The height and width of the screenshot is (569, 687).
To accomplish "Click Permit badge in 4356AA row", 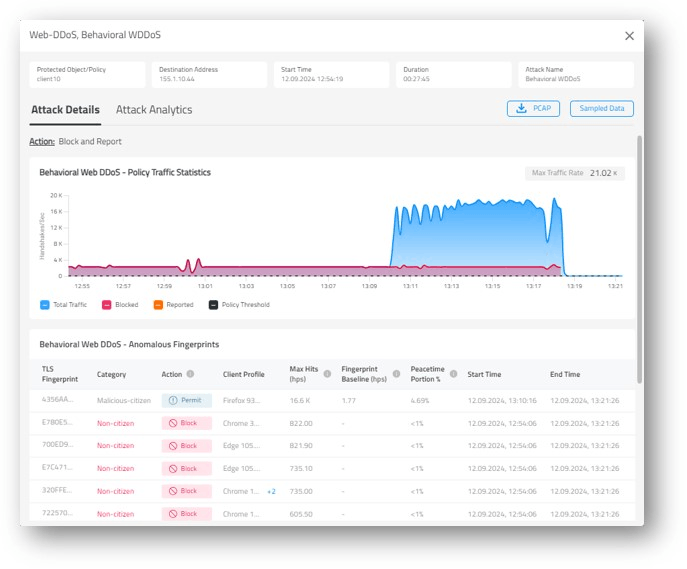I will coord(187,400).
